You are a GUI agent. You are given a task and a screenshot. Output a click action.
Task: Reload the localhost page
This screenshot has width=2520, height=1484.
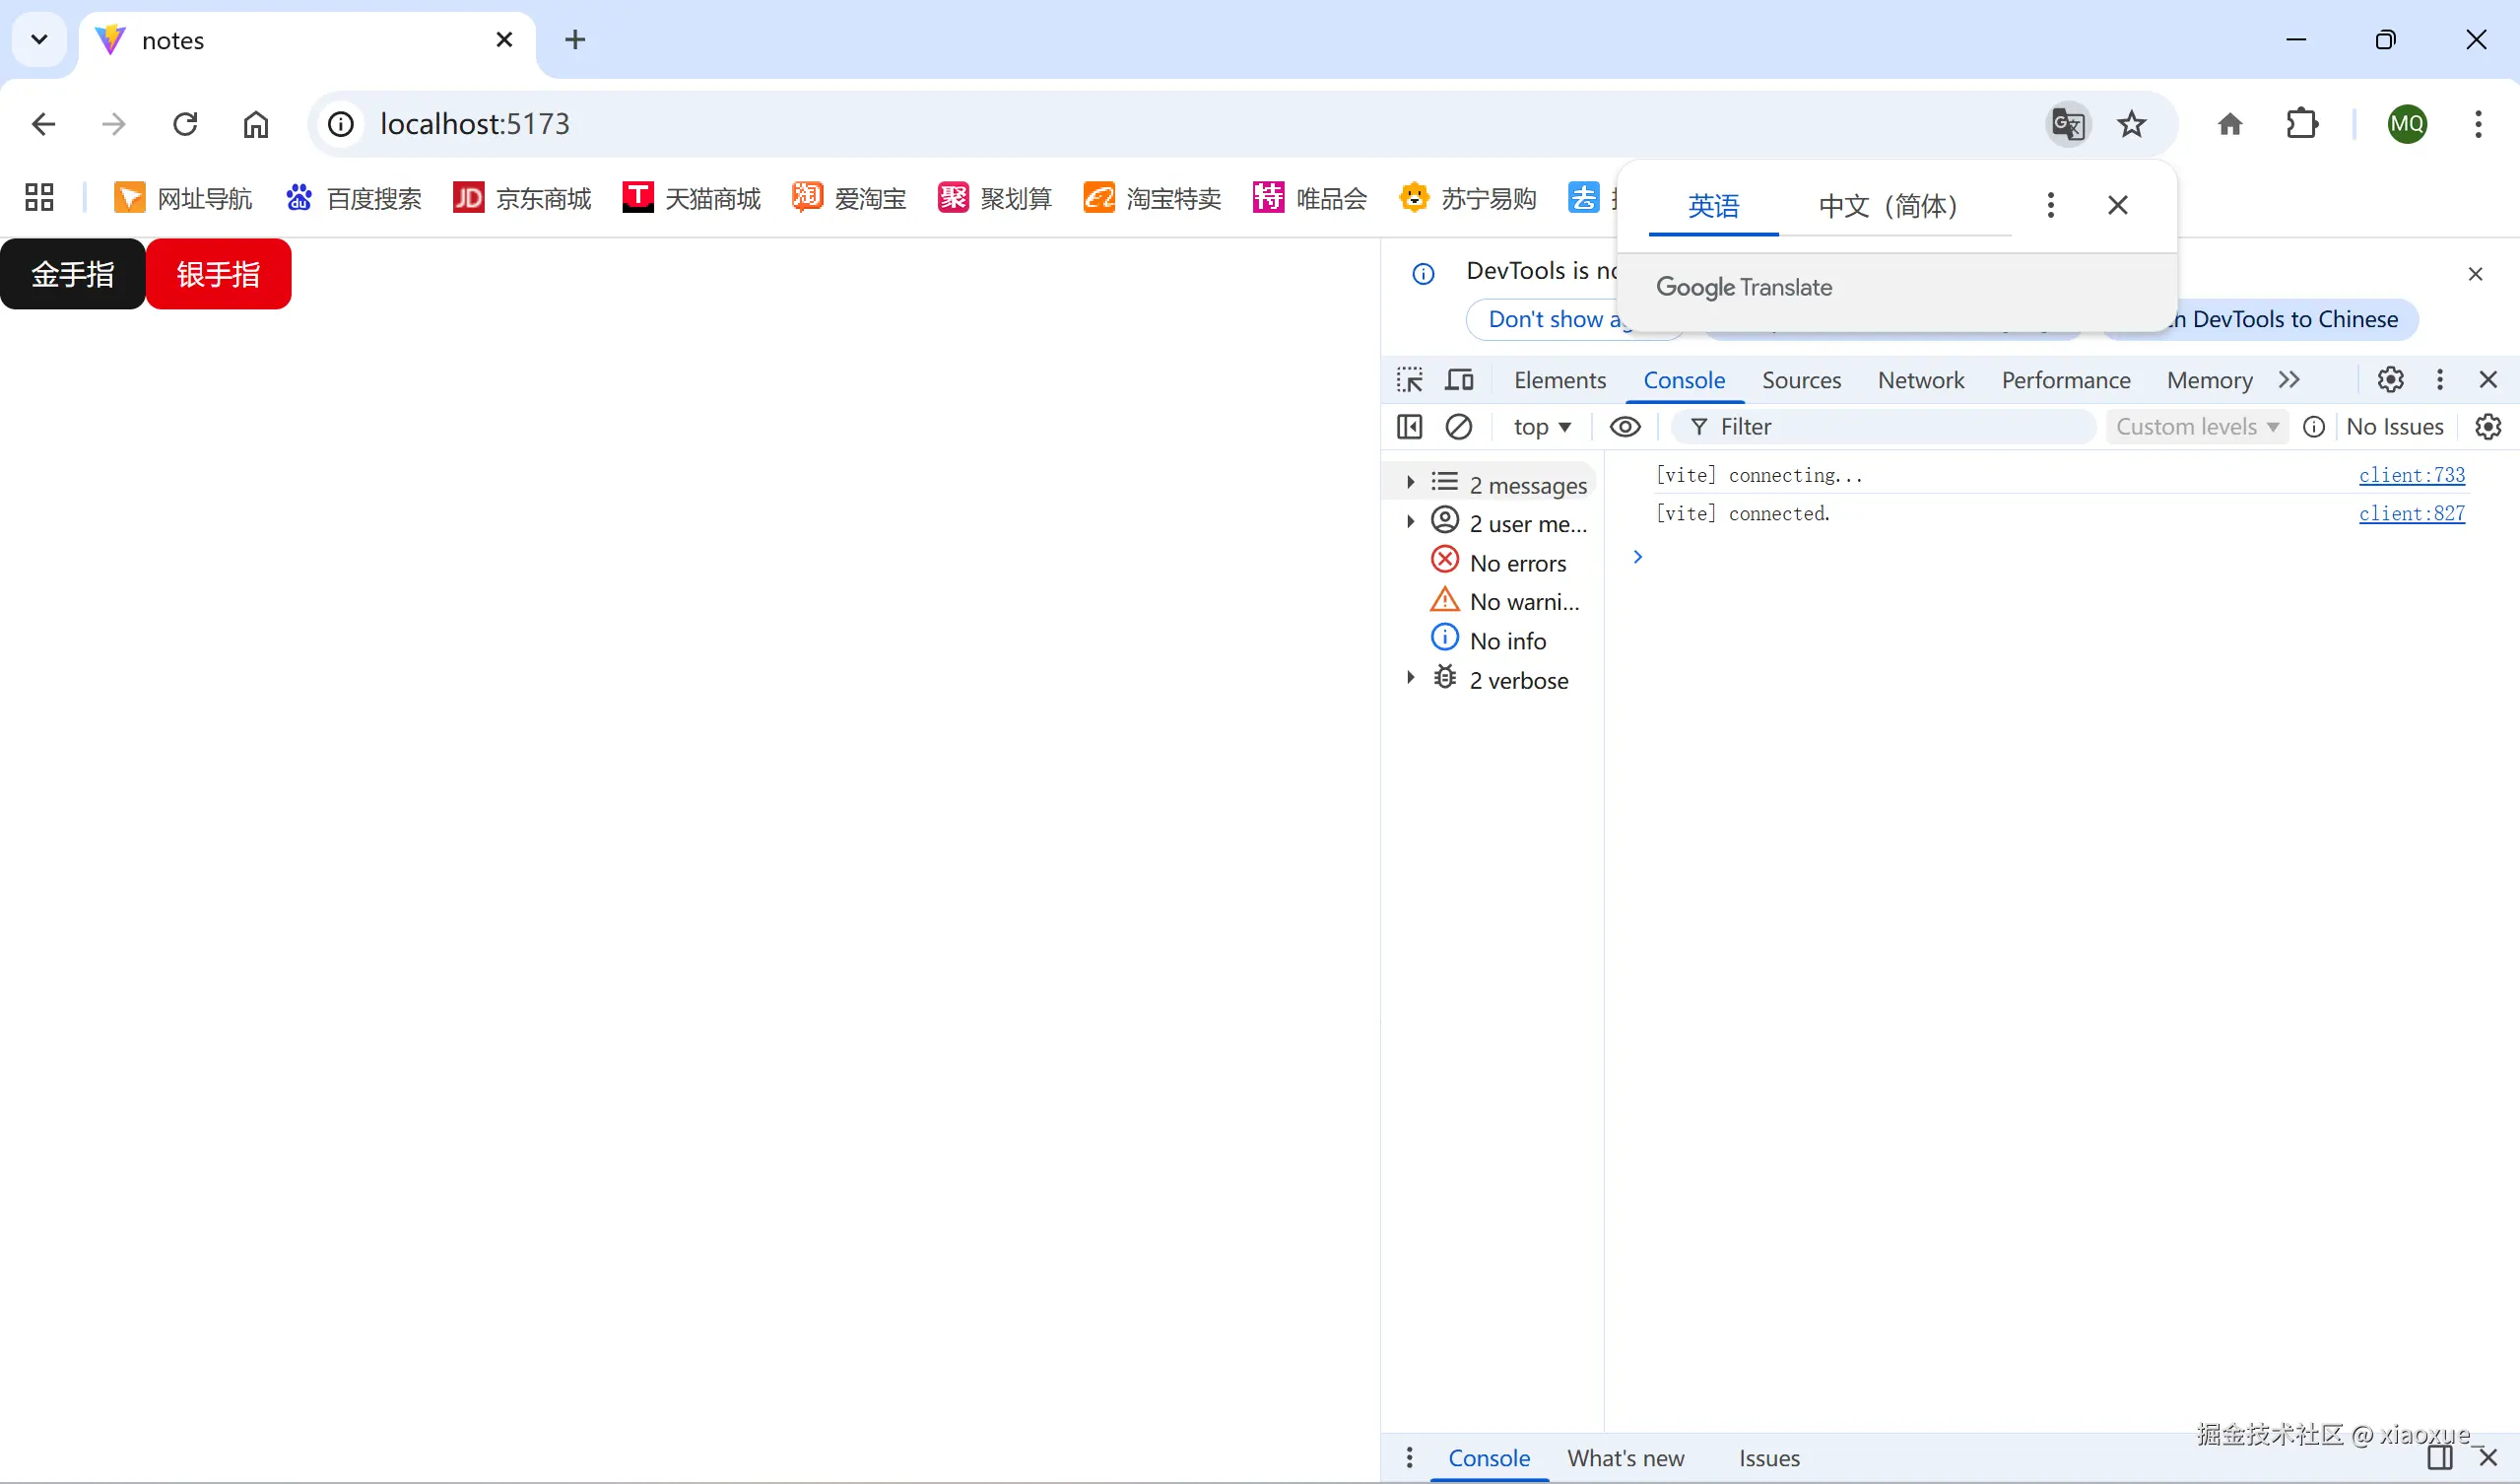185,124
